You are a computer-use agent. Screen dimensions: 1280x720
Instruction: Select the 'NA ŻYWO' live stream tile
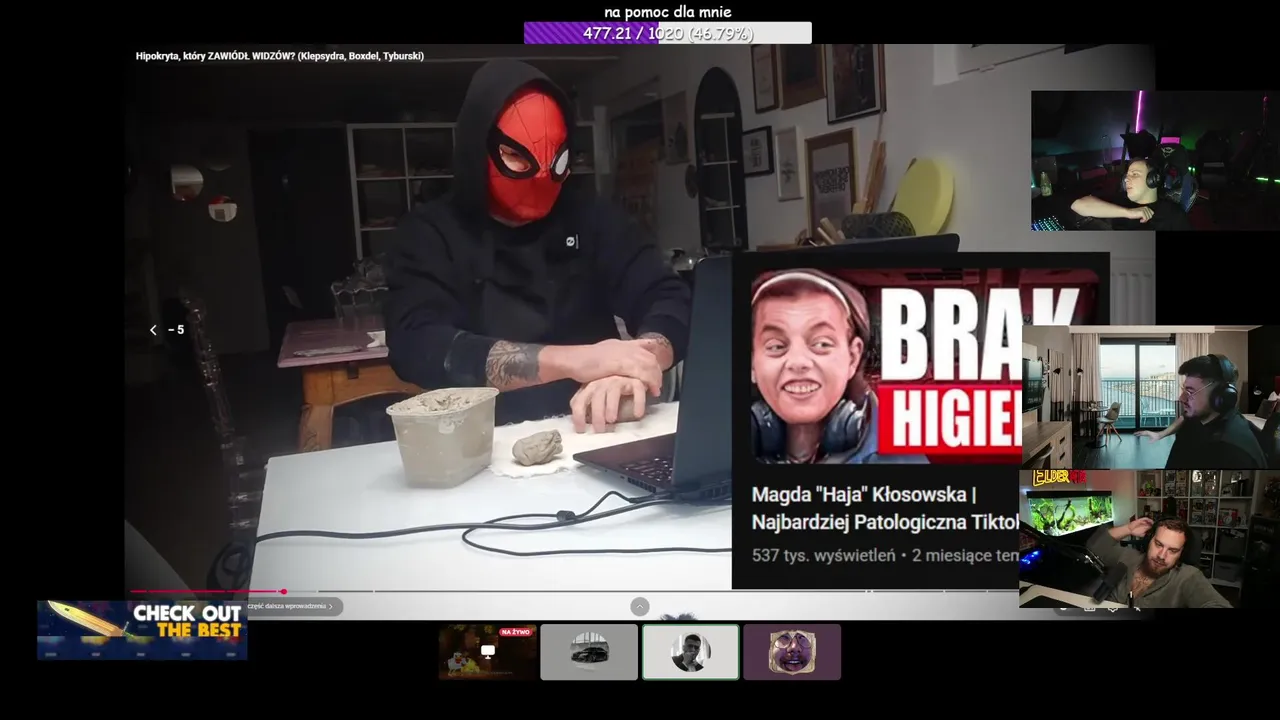(x=488, y=652)
